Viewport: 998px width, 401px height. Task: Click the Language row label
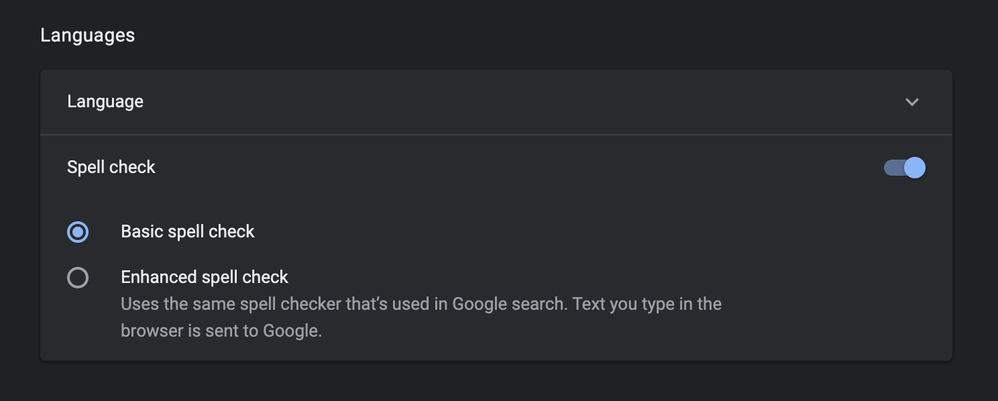point(105,101)
